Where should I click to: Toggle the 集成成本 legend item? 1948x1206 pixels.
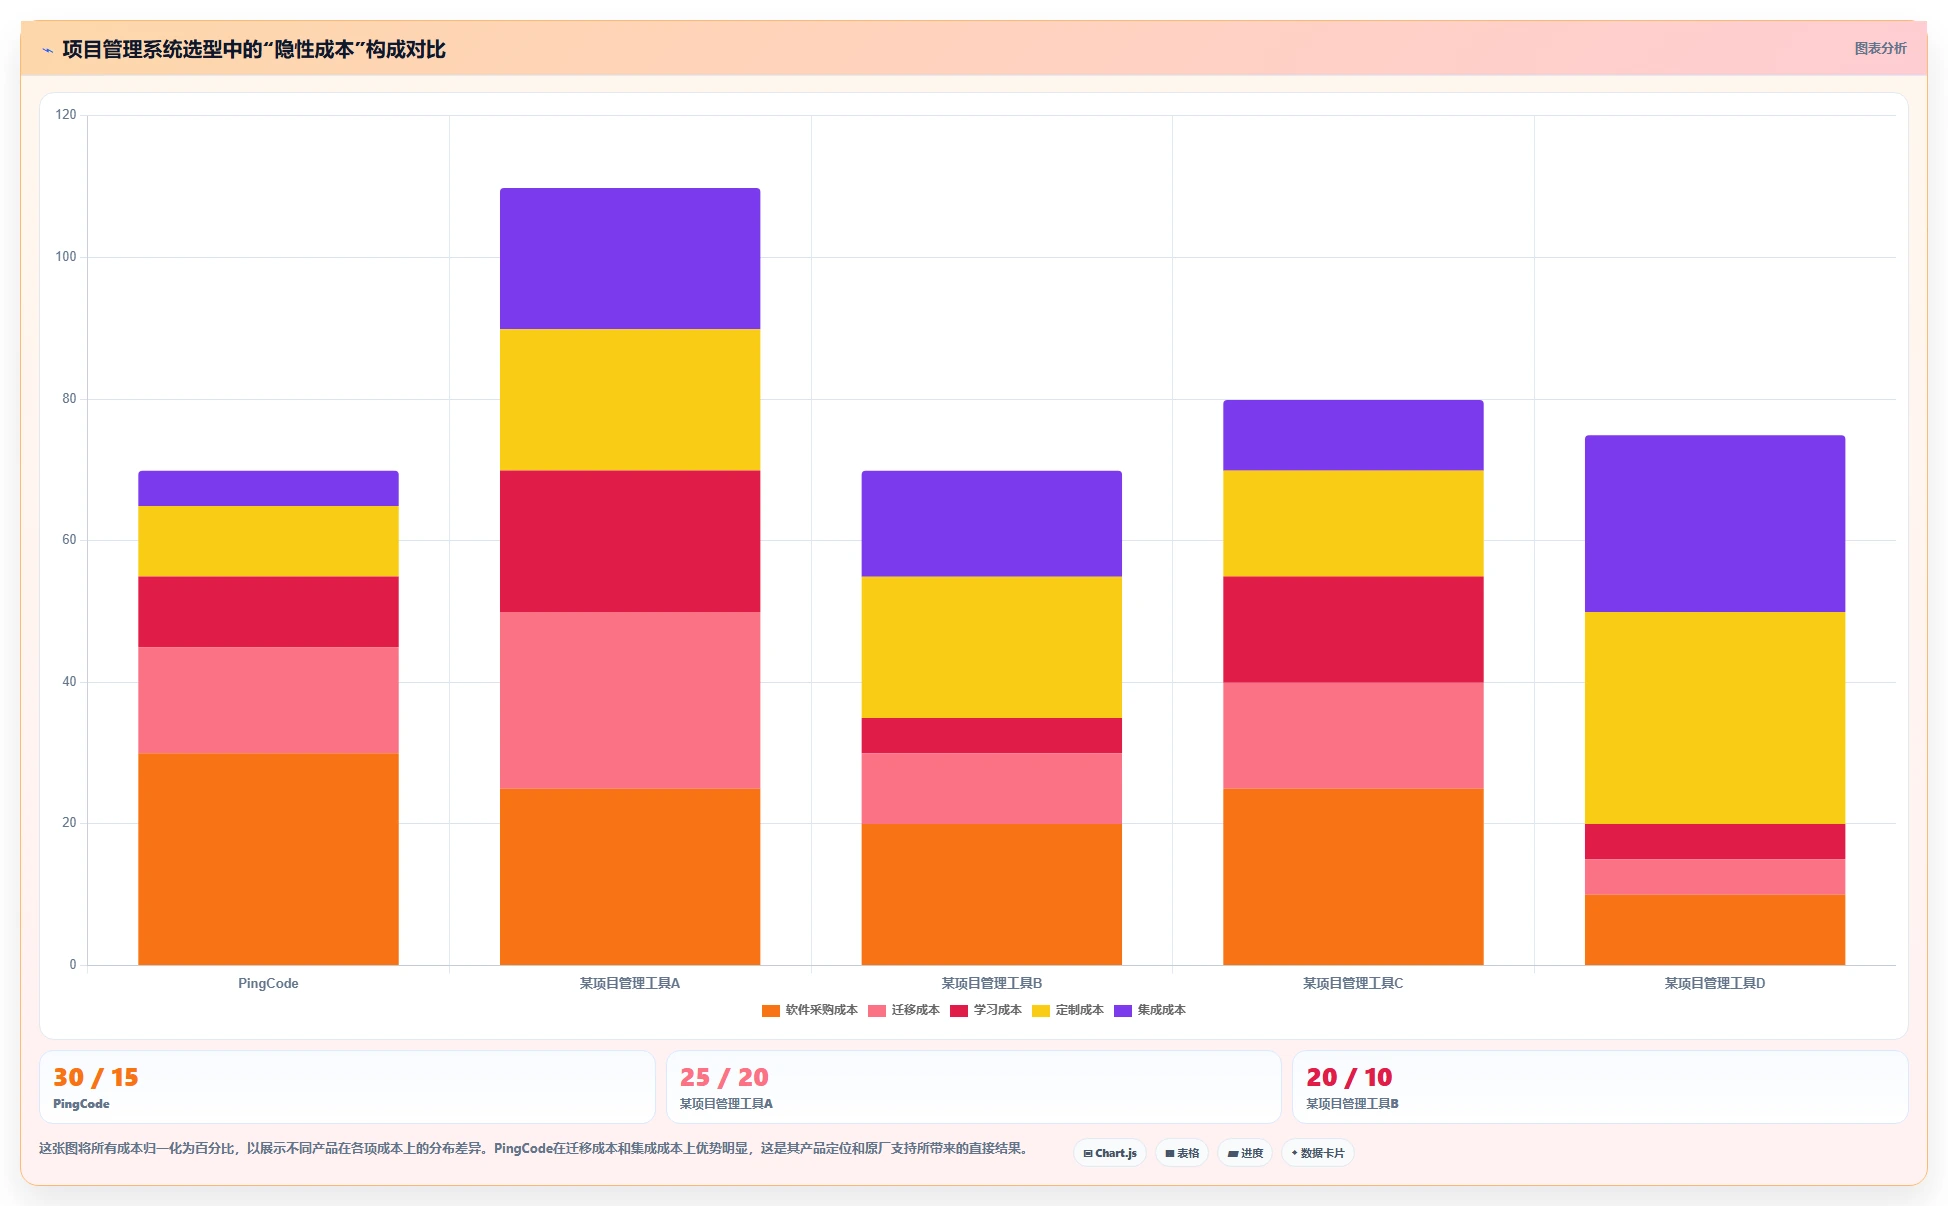[x=1150, y=1010]
